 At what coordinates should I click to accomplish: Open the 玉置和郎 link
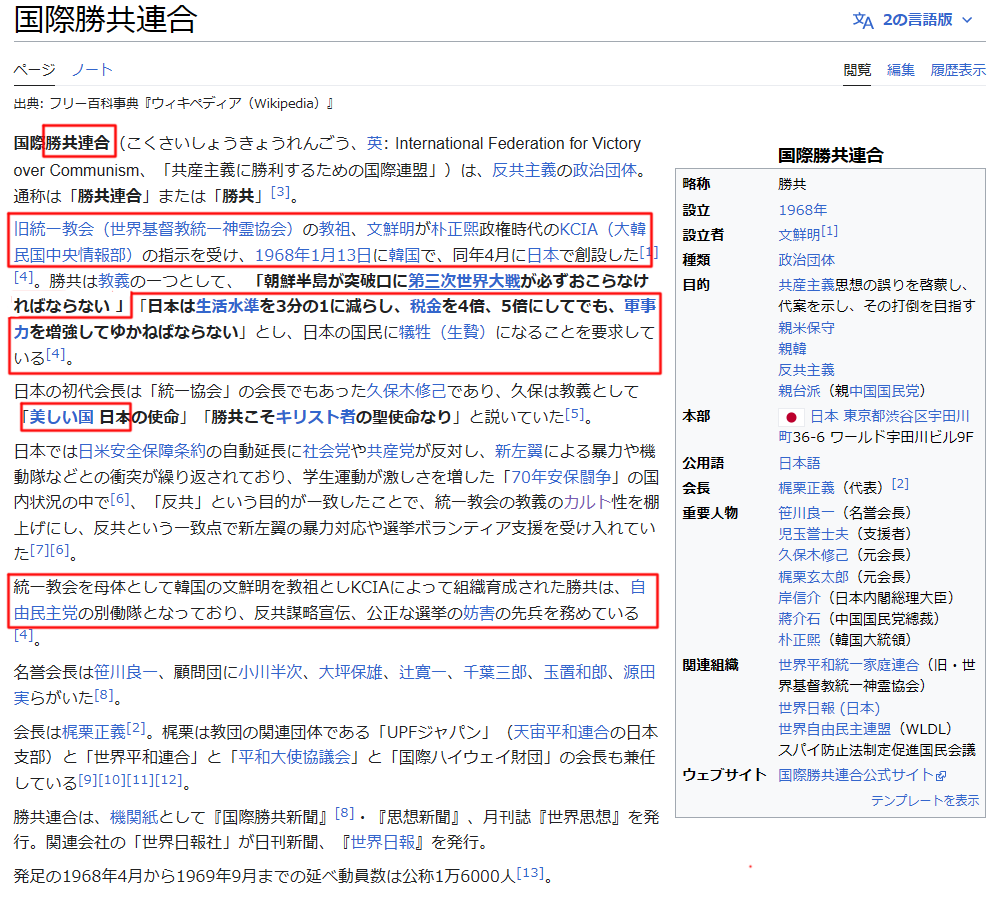tap(575, 672)
